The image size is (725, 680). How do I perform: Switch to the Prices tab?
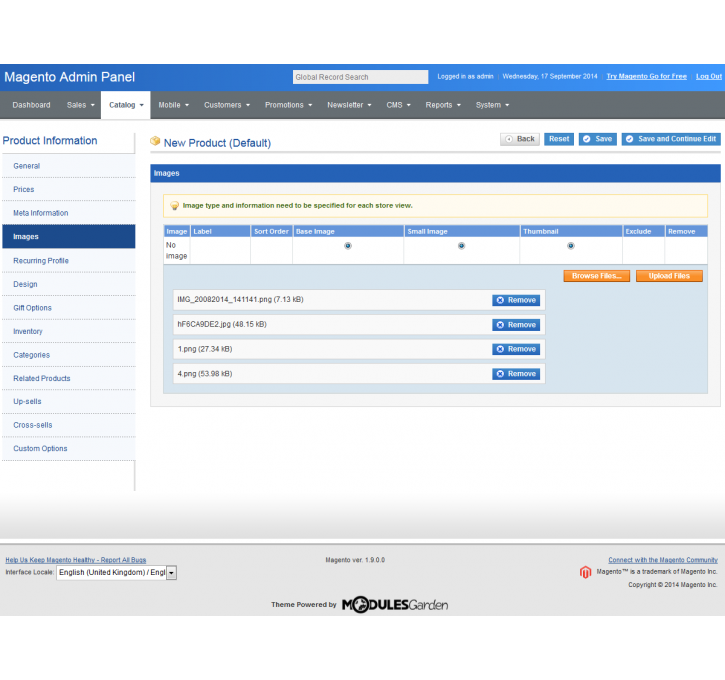point(69,190)
